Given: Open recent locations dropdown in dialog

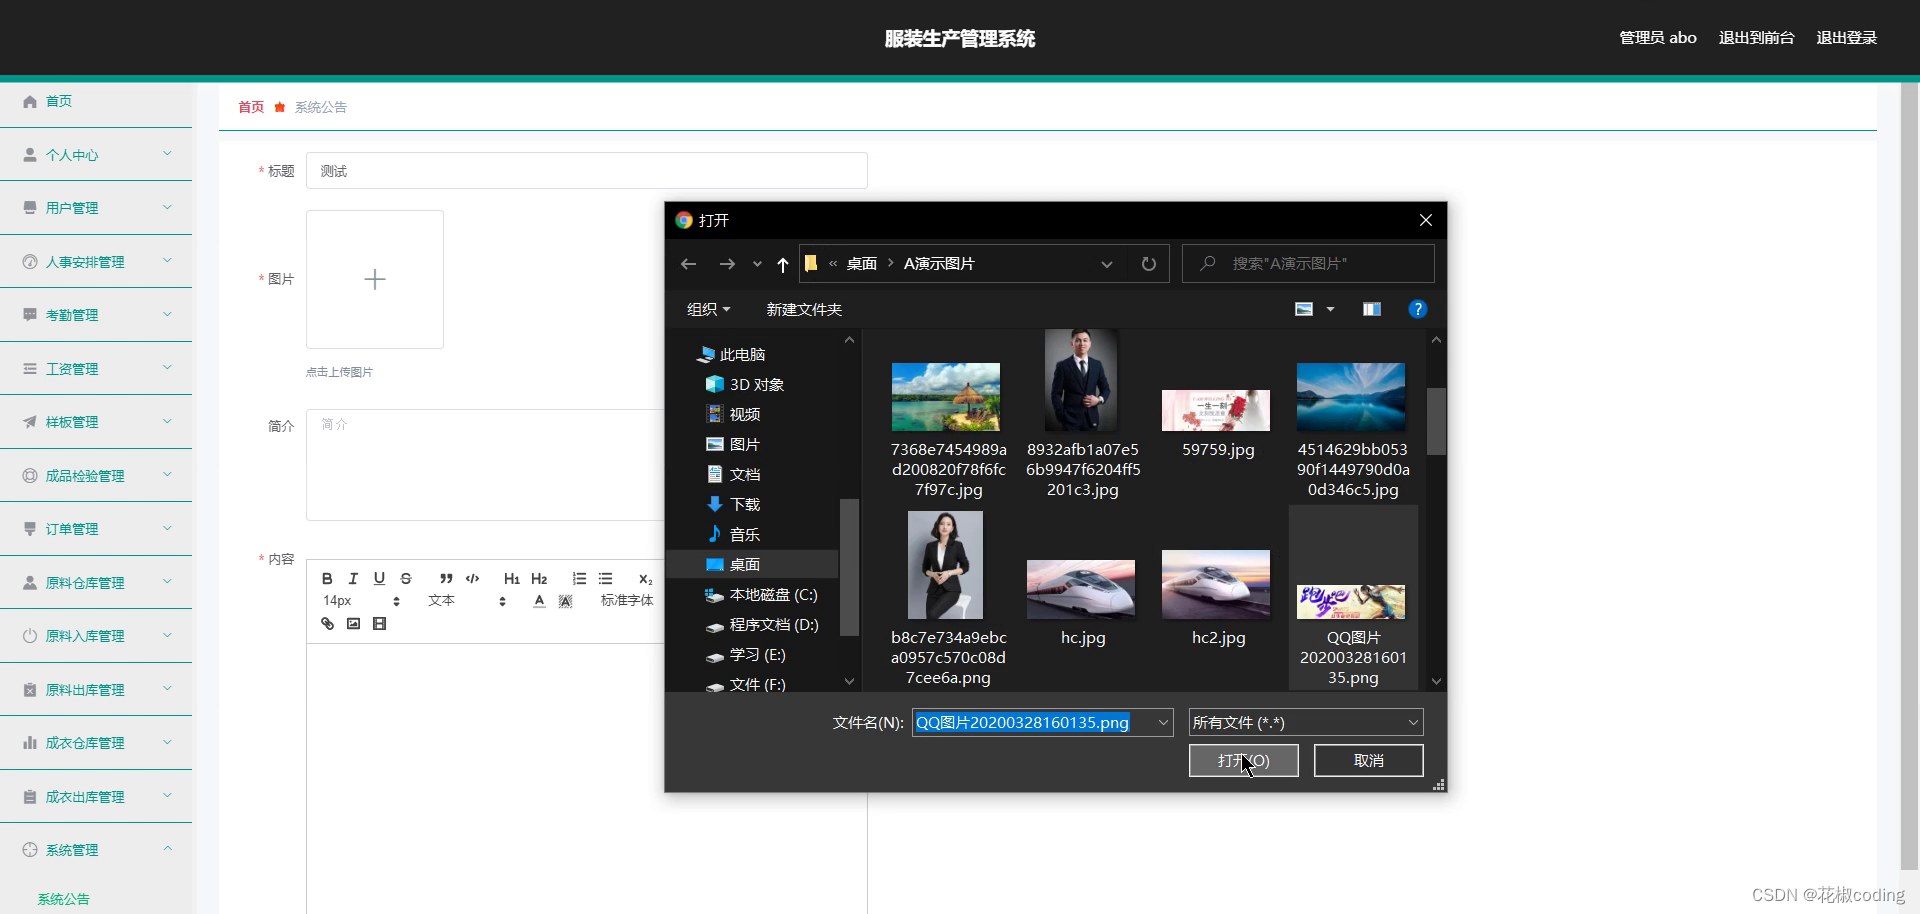Looking at the screenshot, I should pos(757,264).
